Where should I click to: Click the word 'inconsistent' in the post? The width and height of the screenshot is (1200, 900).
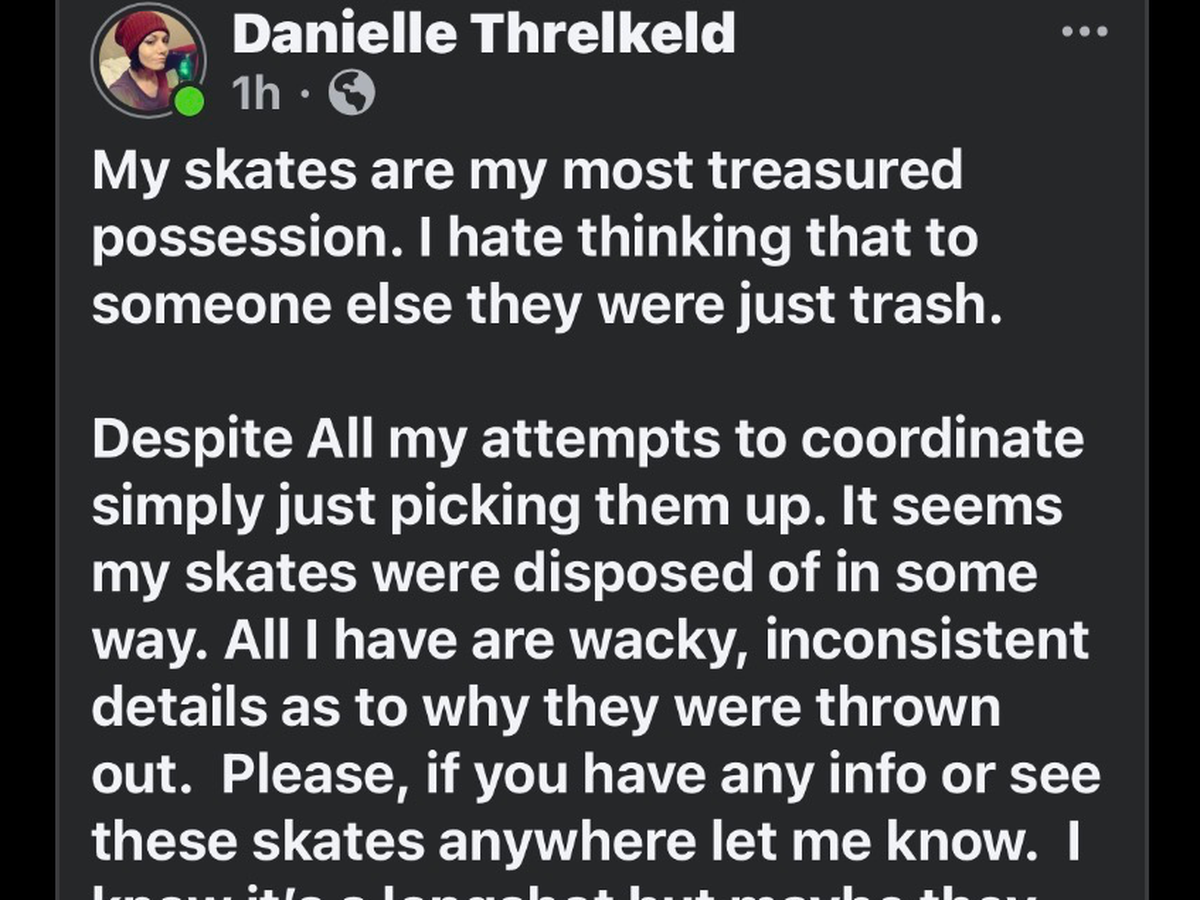click(x=927, y=641)
